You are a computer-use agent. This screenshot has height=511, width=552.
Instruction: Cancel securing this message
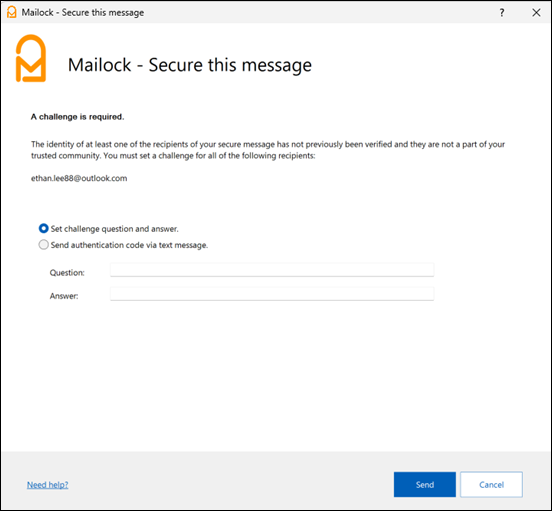[491, 485]
